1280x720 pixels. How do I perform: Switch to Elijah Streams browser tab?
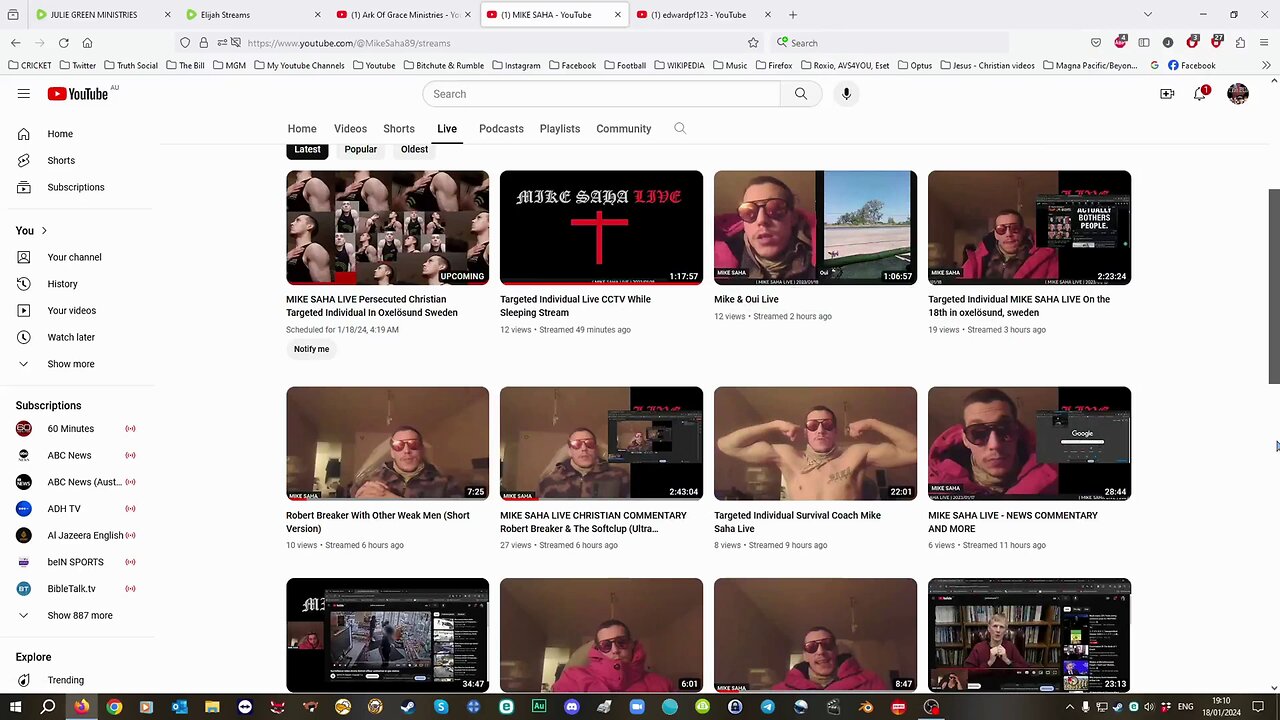253,15
